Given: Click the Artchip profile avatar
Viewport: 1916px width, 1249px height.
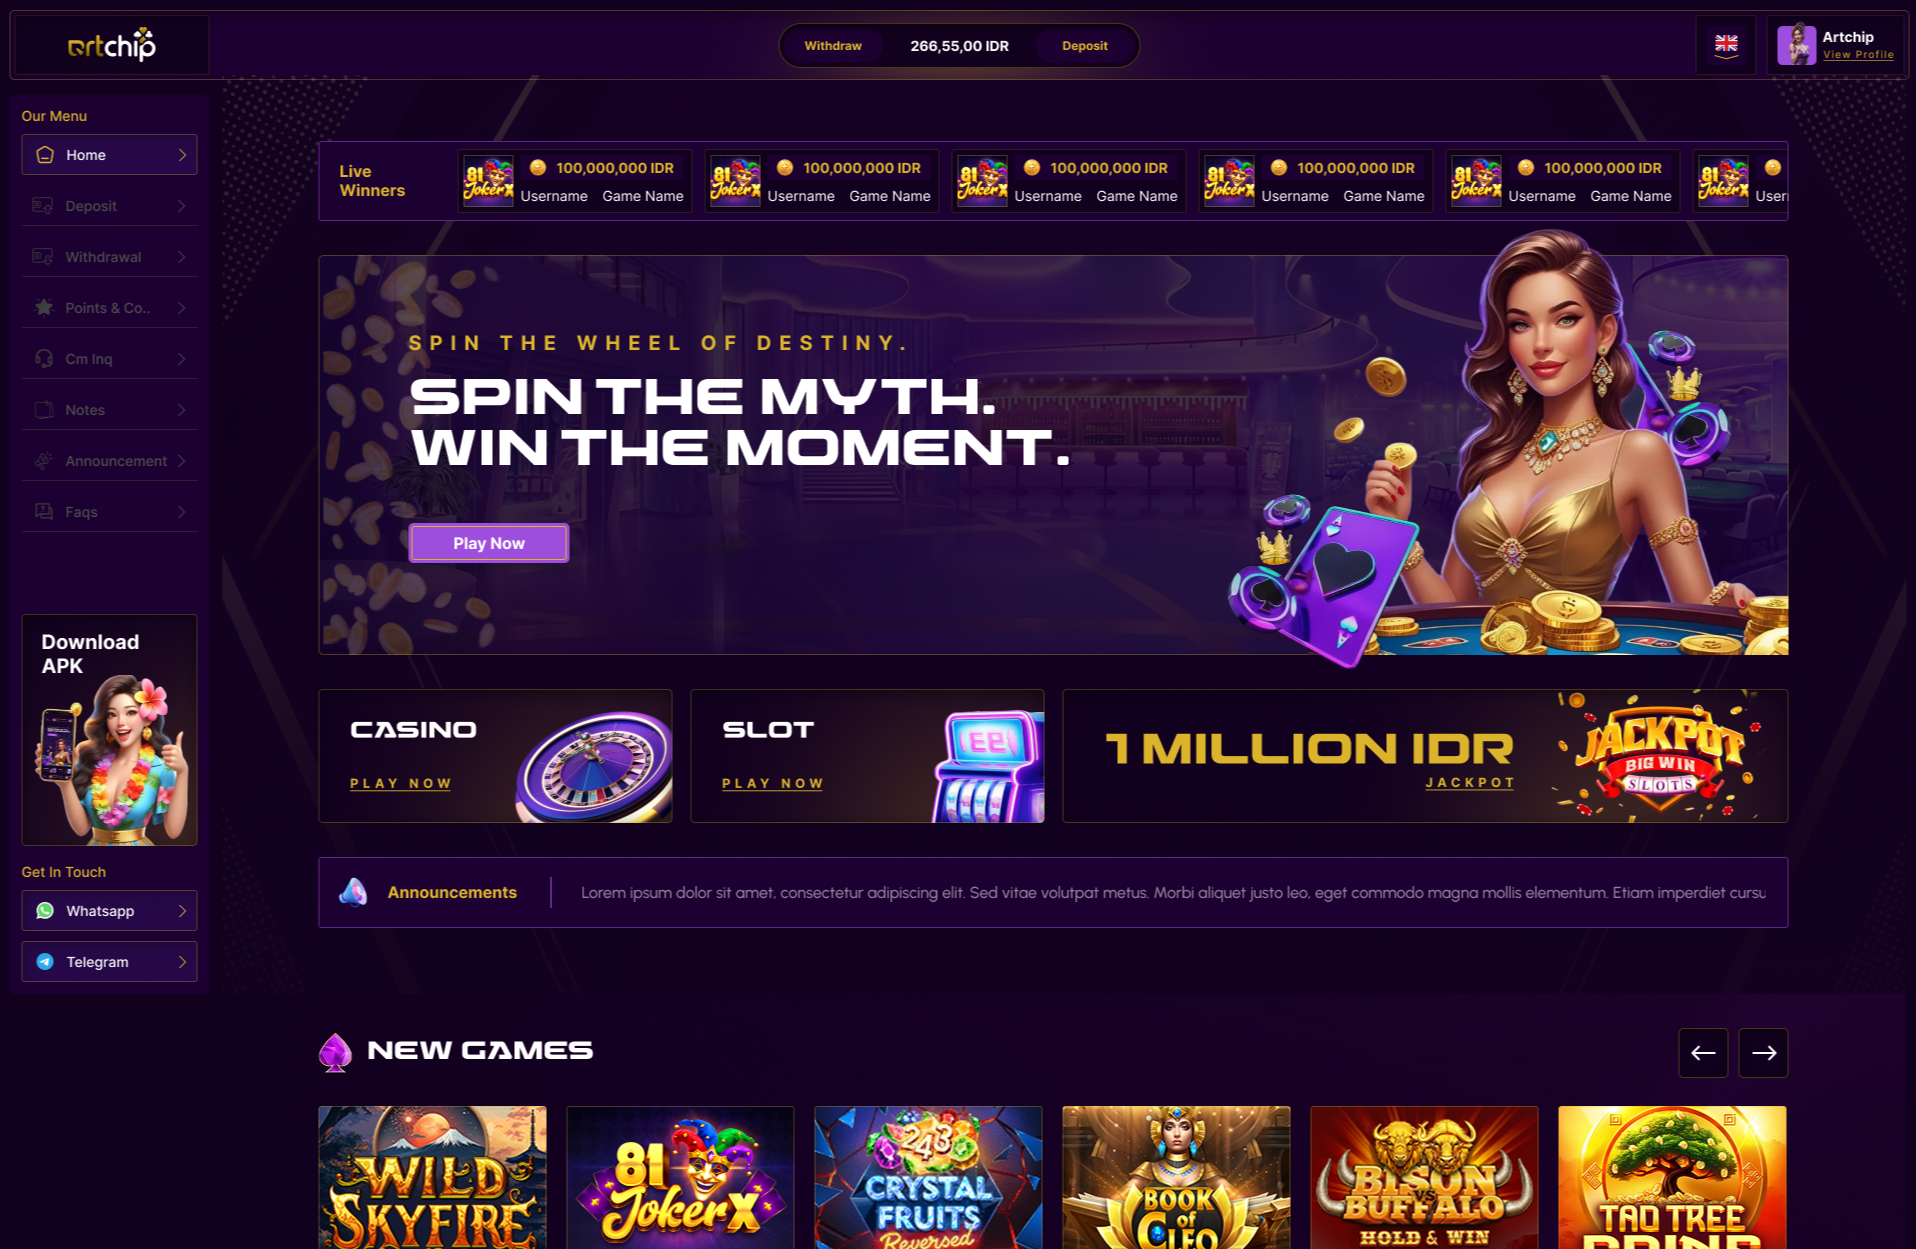Looking at the screenshot, I should (x=1796, y=45).
